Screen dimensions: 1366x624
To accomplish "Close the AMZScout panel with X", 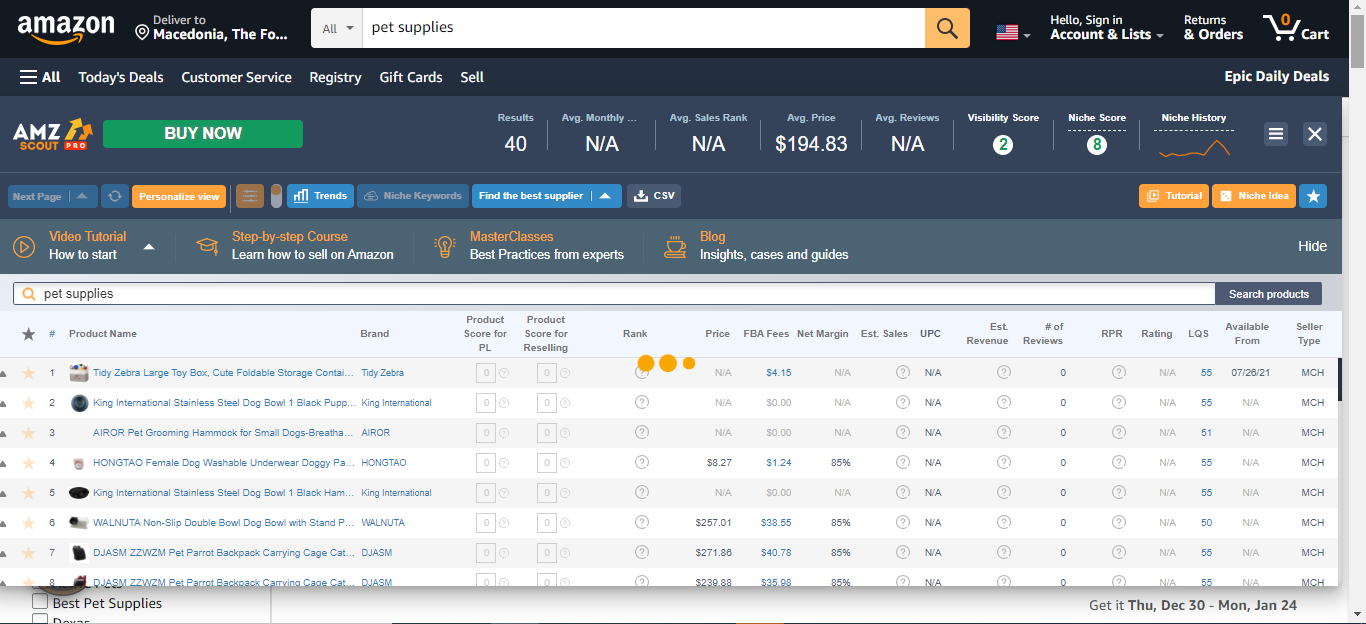I will pyautogui.click(x=1315, y=134).
